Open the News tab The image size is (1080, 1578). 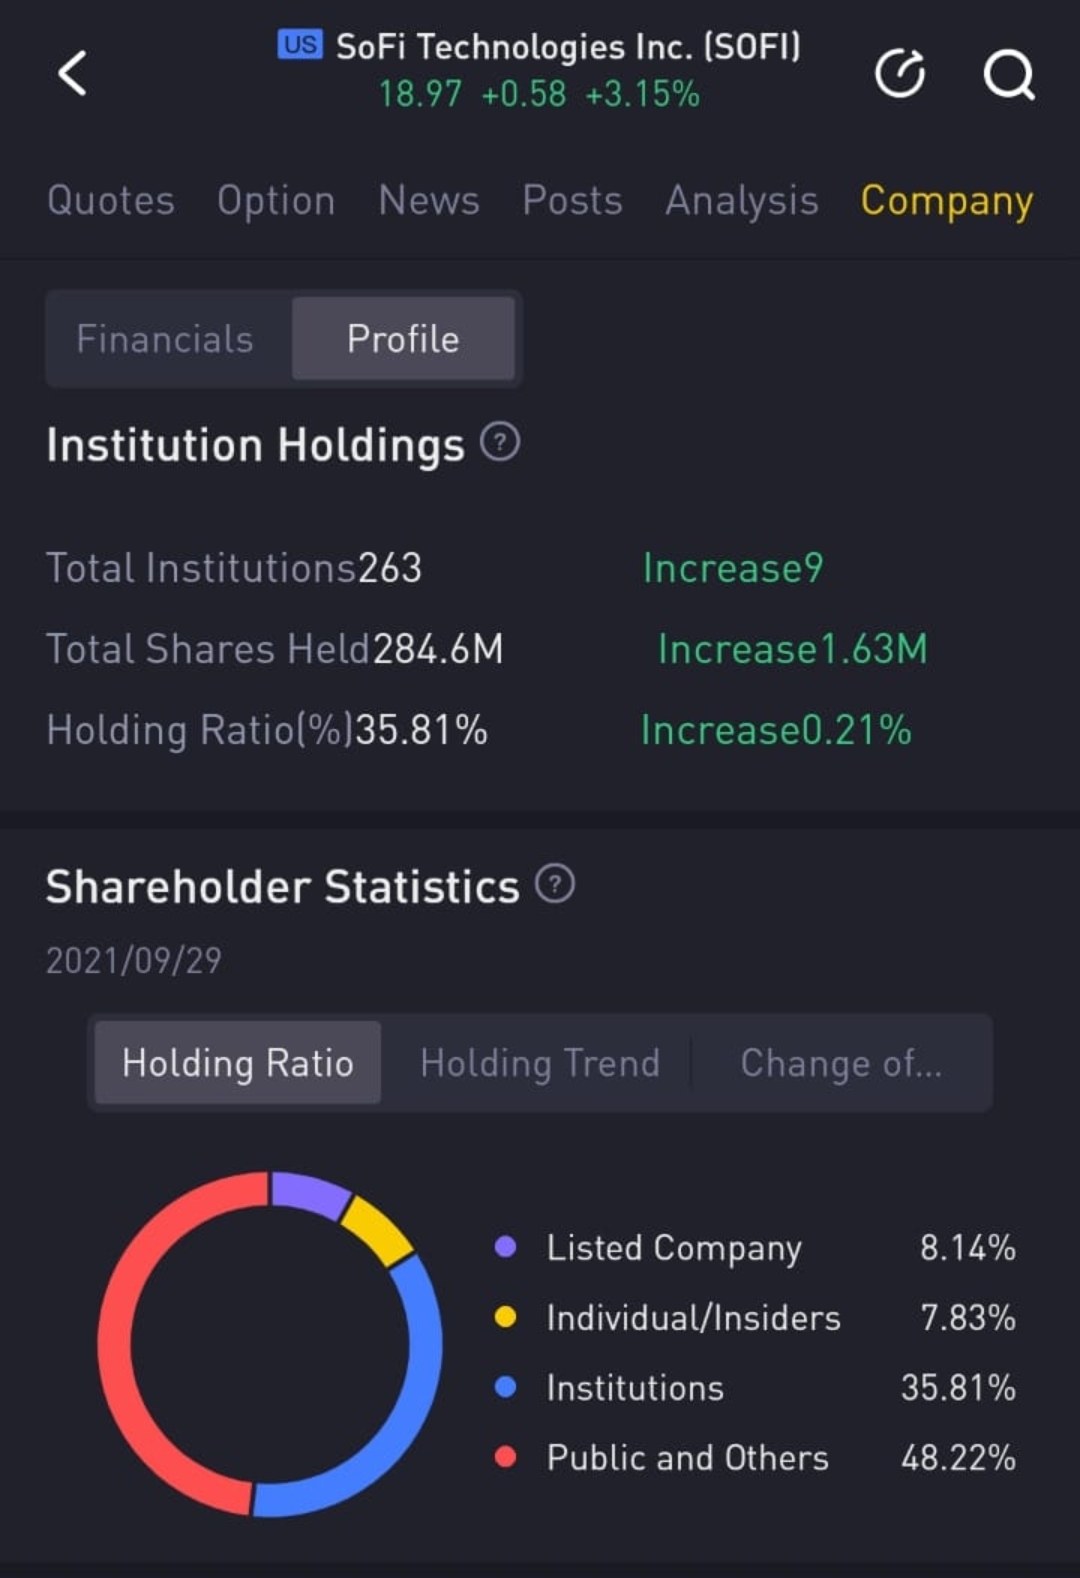tap(429, 200)
